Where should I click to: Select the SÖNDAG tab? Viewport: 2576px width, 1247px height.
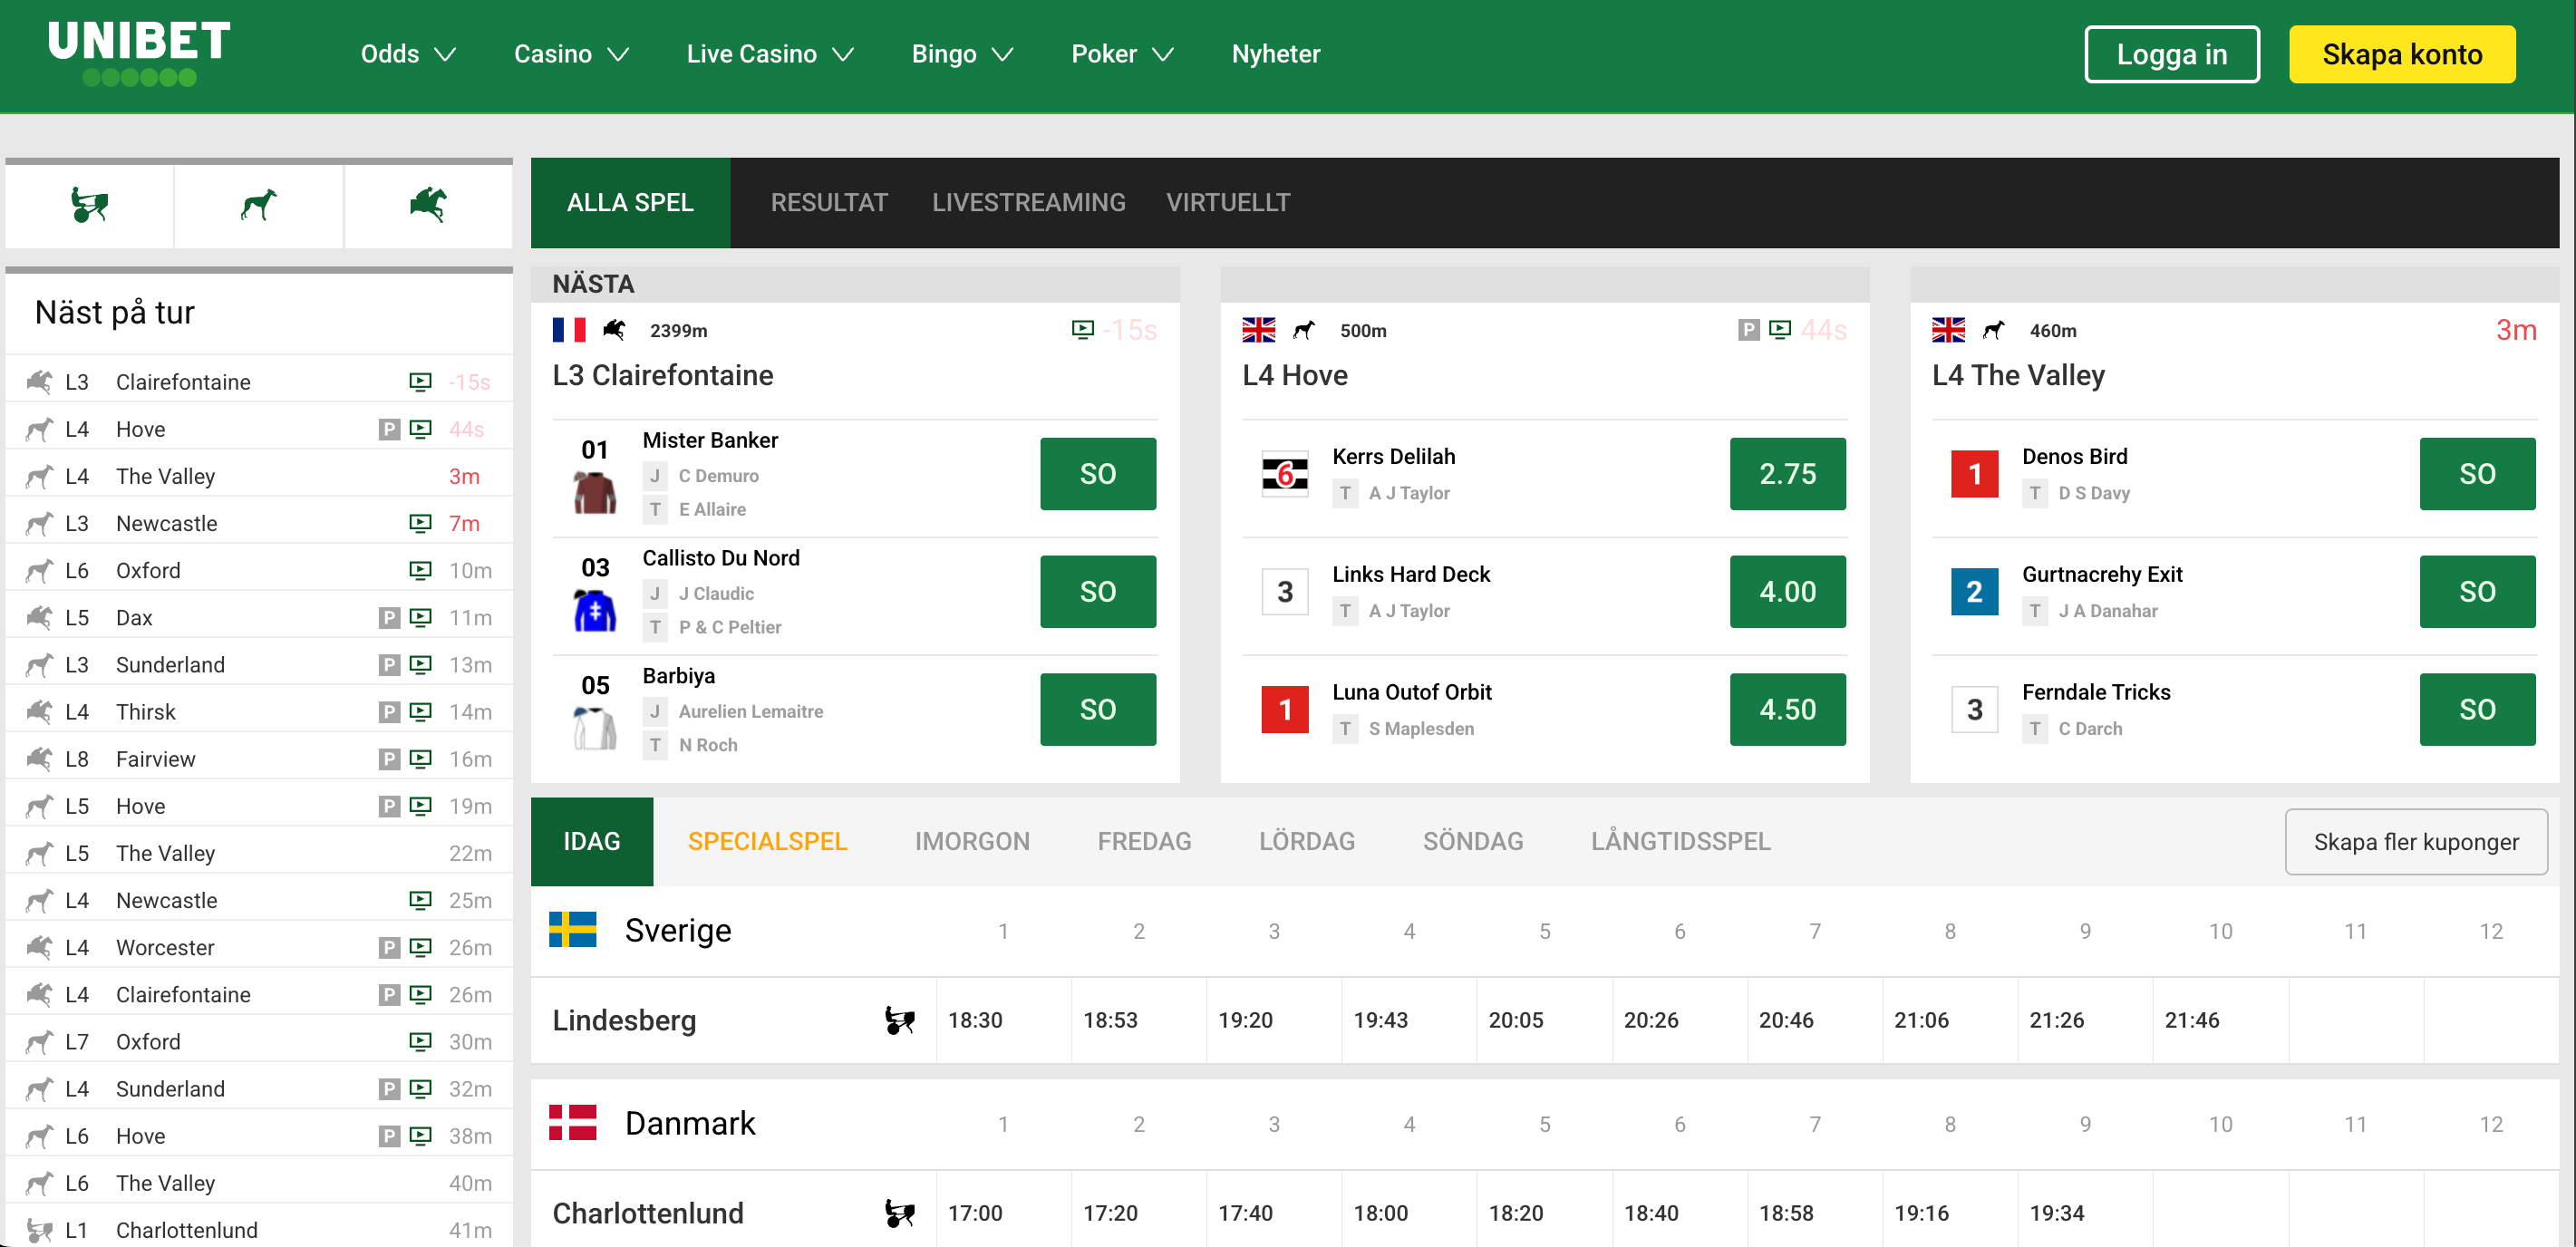pyautogui.click(x=1473, y=842)
